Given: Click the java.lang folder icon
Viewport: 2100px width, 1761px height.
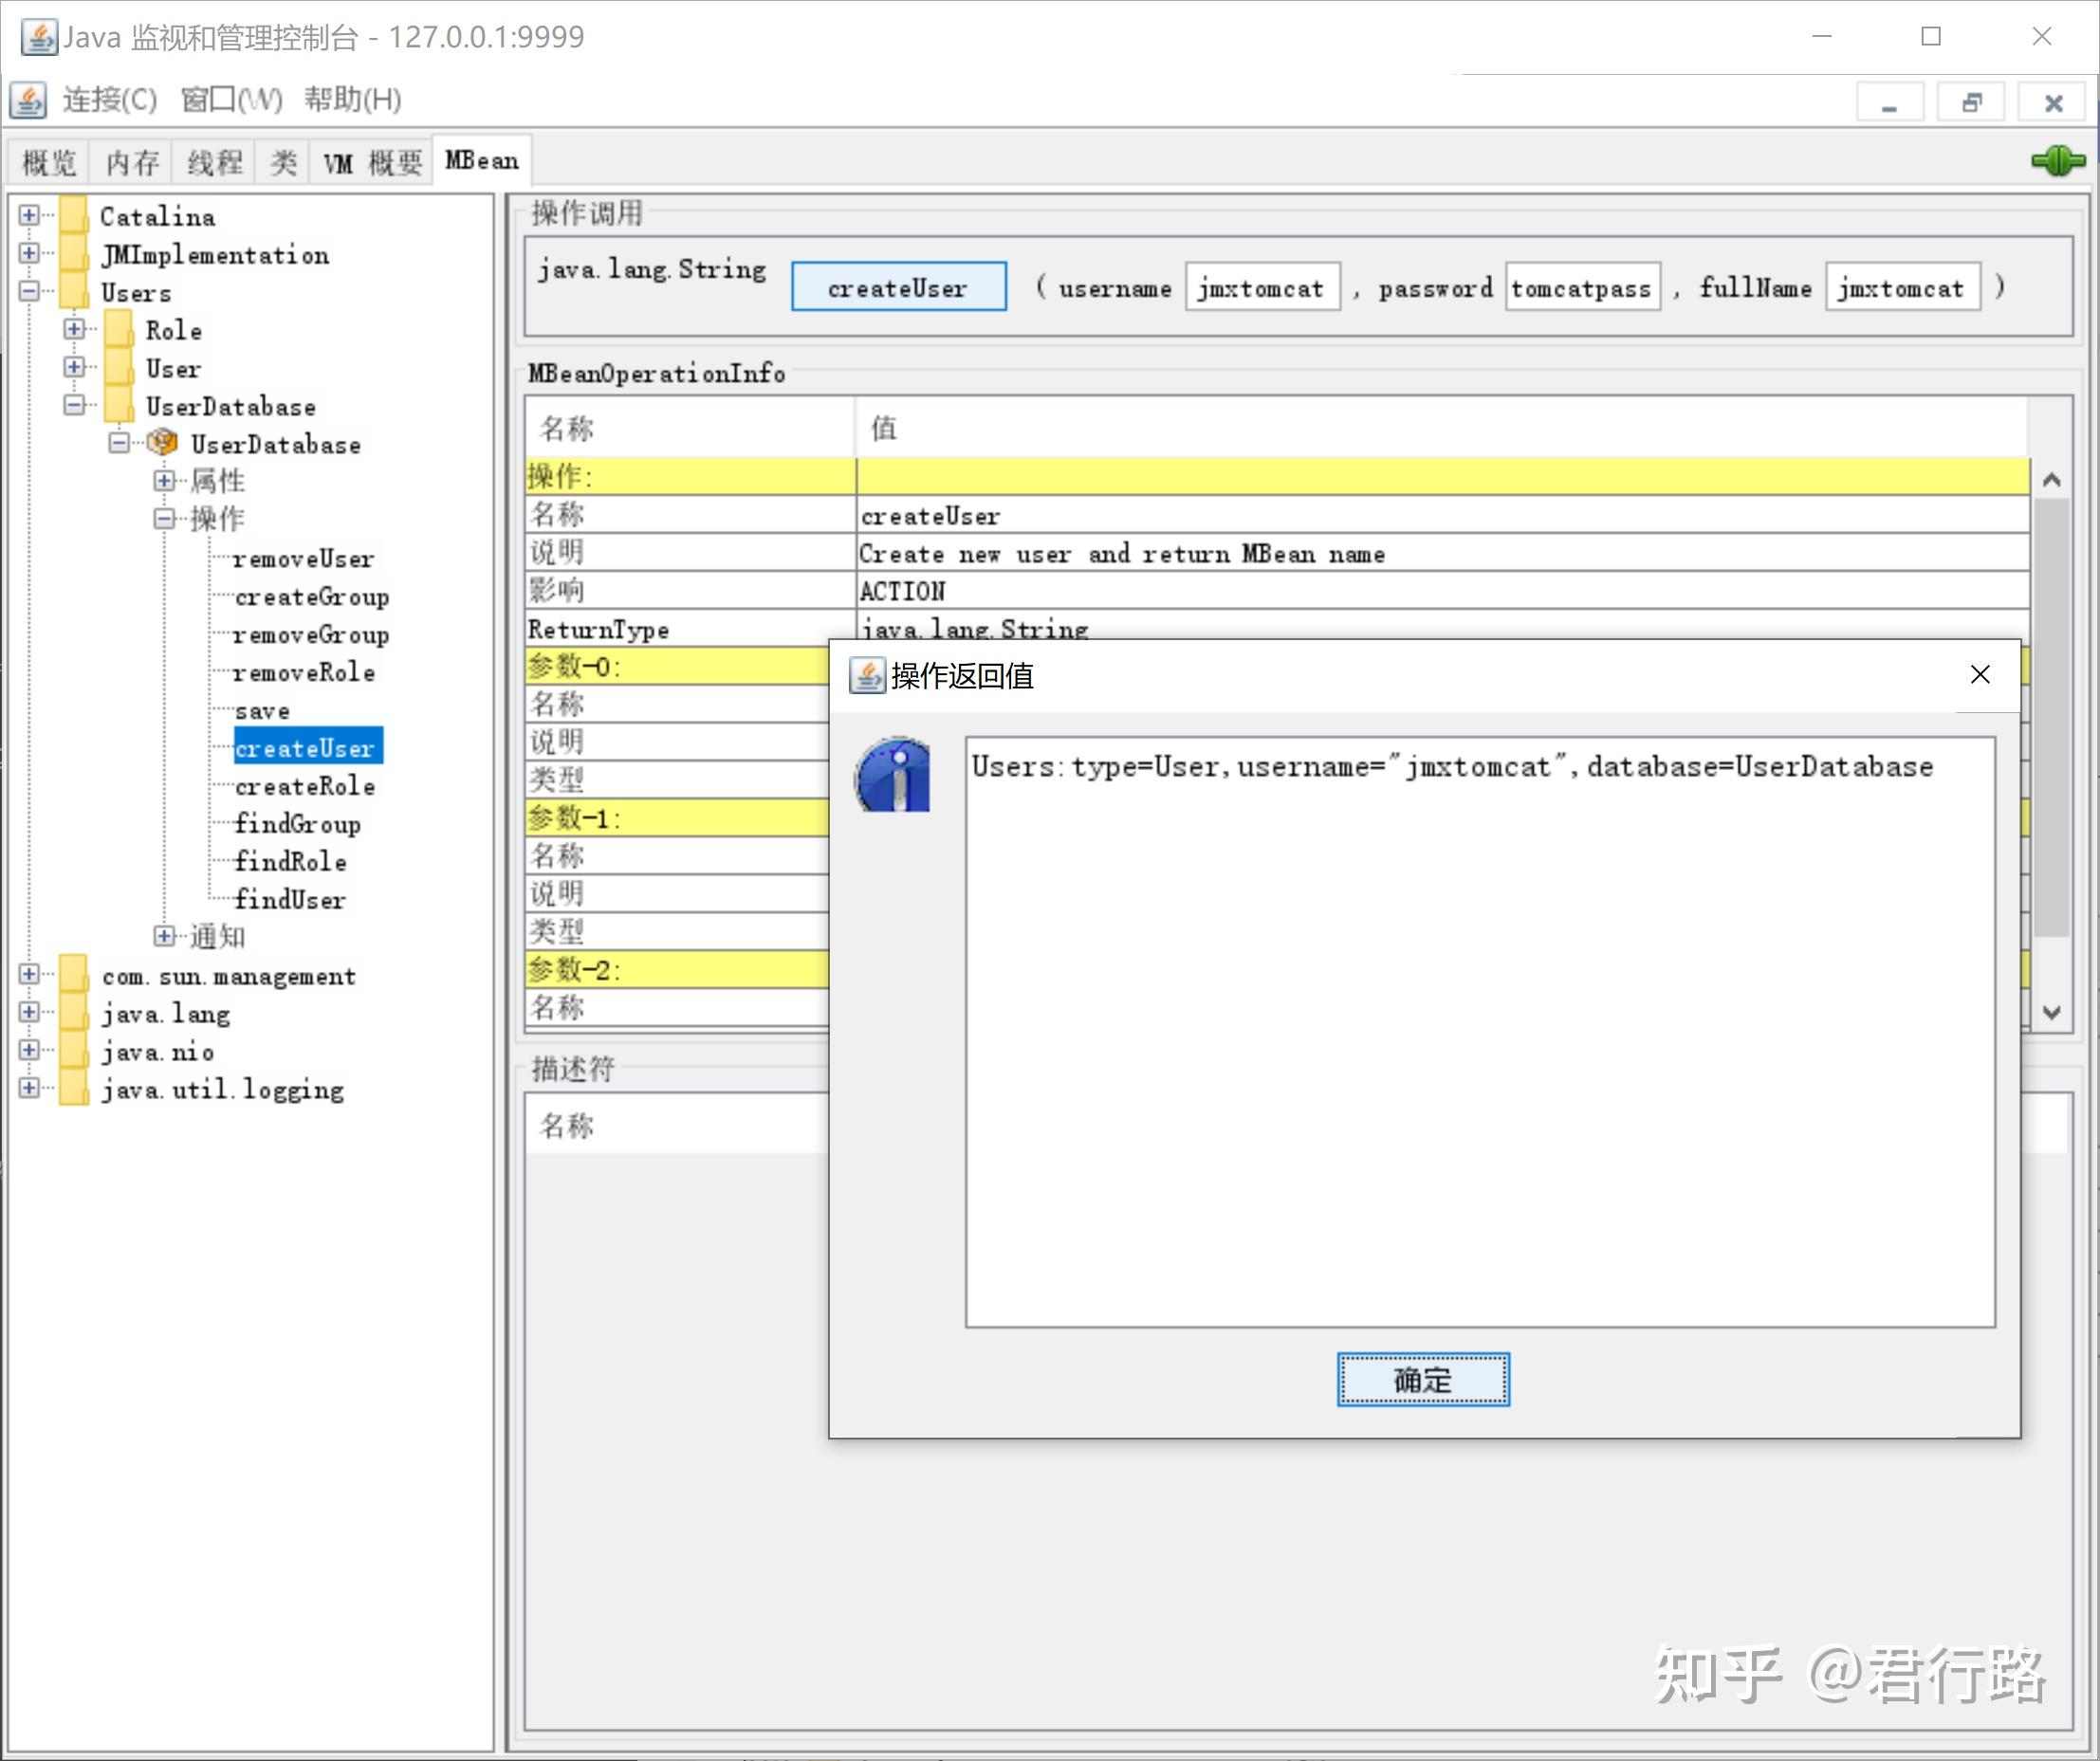Looking at the screenshot, I should click(x=74, y=1013).
